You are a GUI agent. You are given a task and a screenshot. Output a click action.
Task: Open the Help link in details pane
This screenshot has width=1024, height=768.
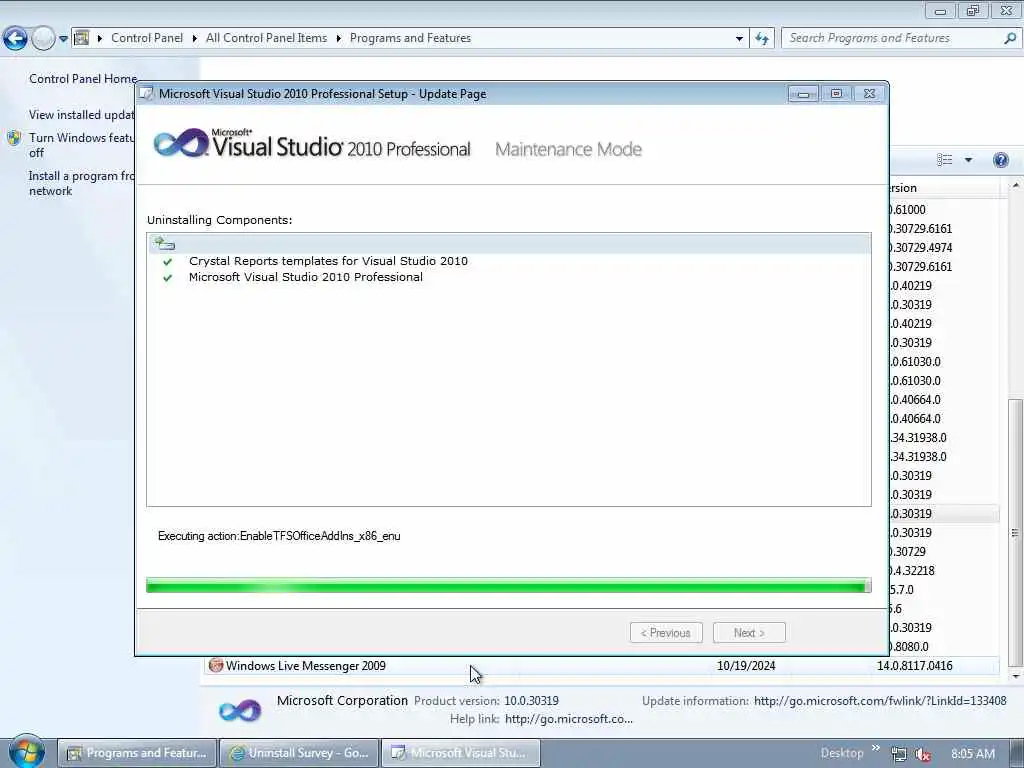tap(568, 719)
